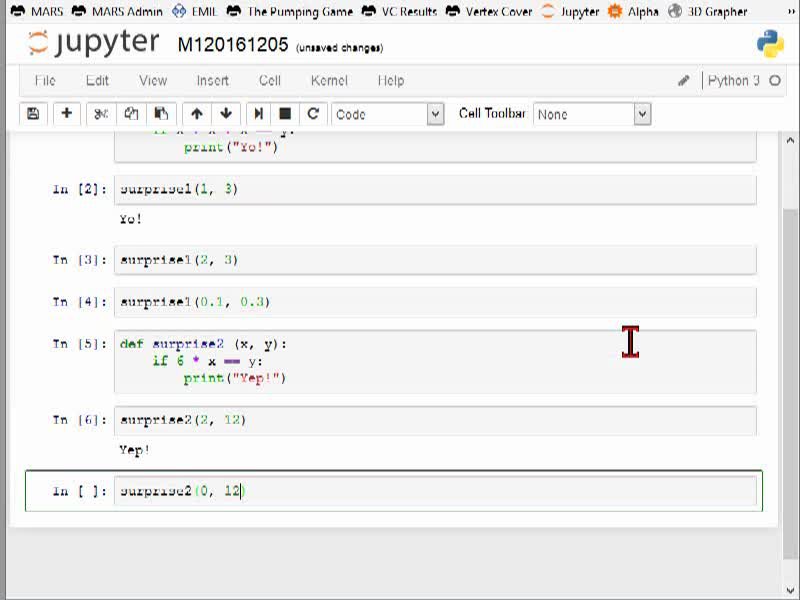Click the Yep! output text
Viewport: 800px width, 600px height.
tap(135, 450)
